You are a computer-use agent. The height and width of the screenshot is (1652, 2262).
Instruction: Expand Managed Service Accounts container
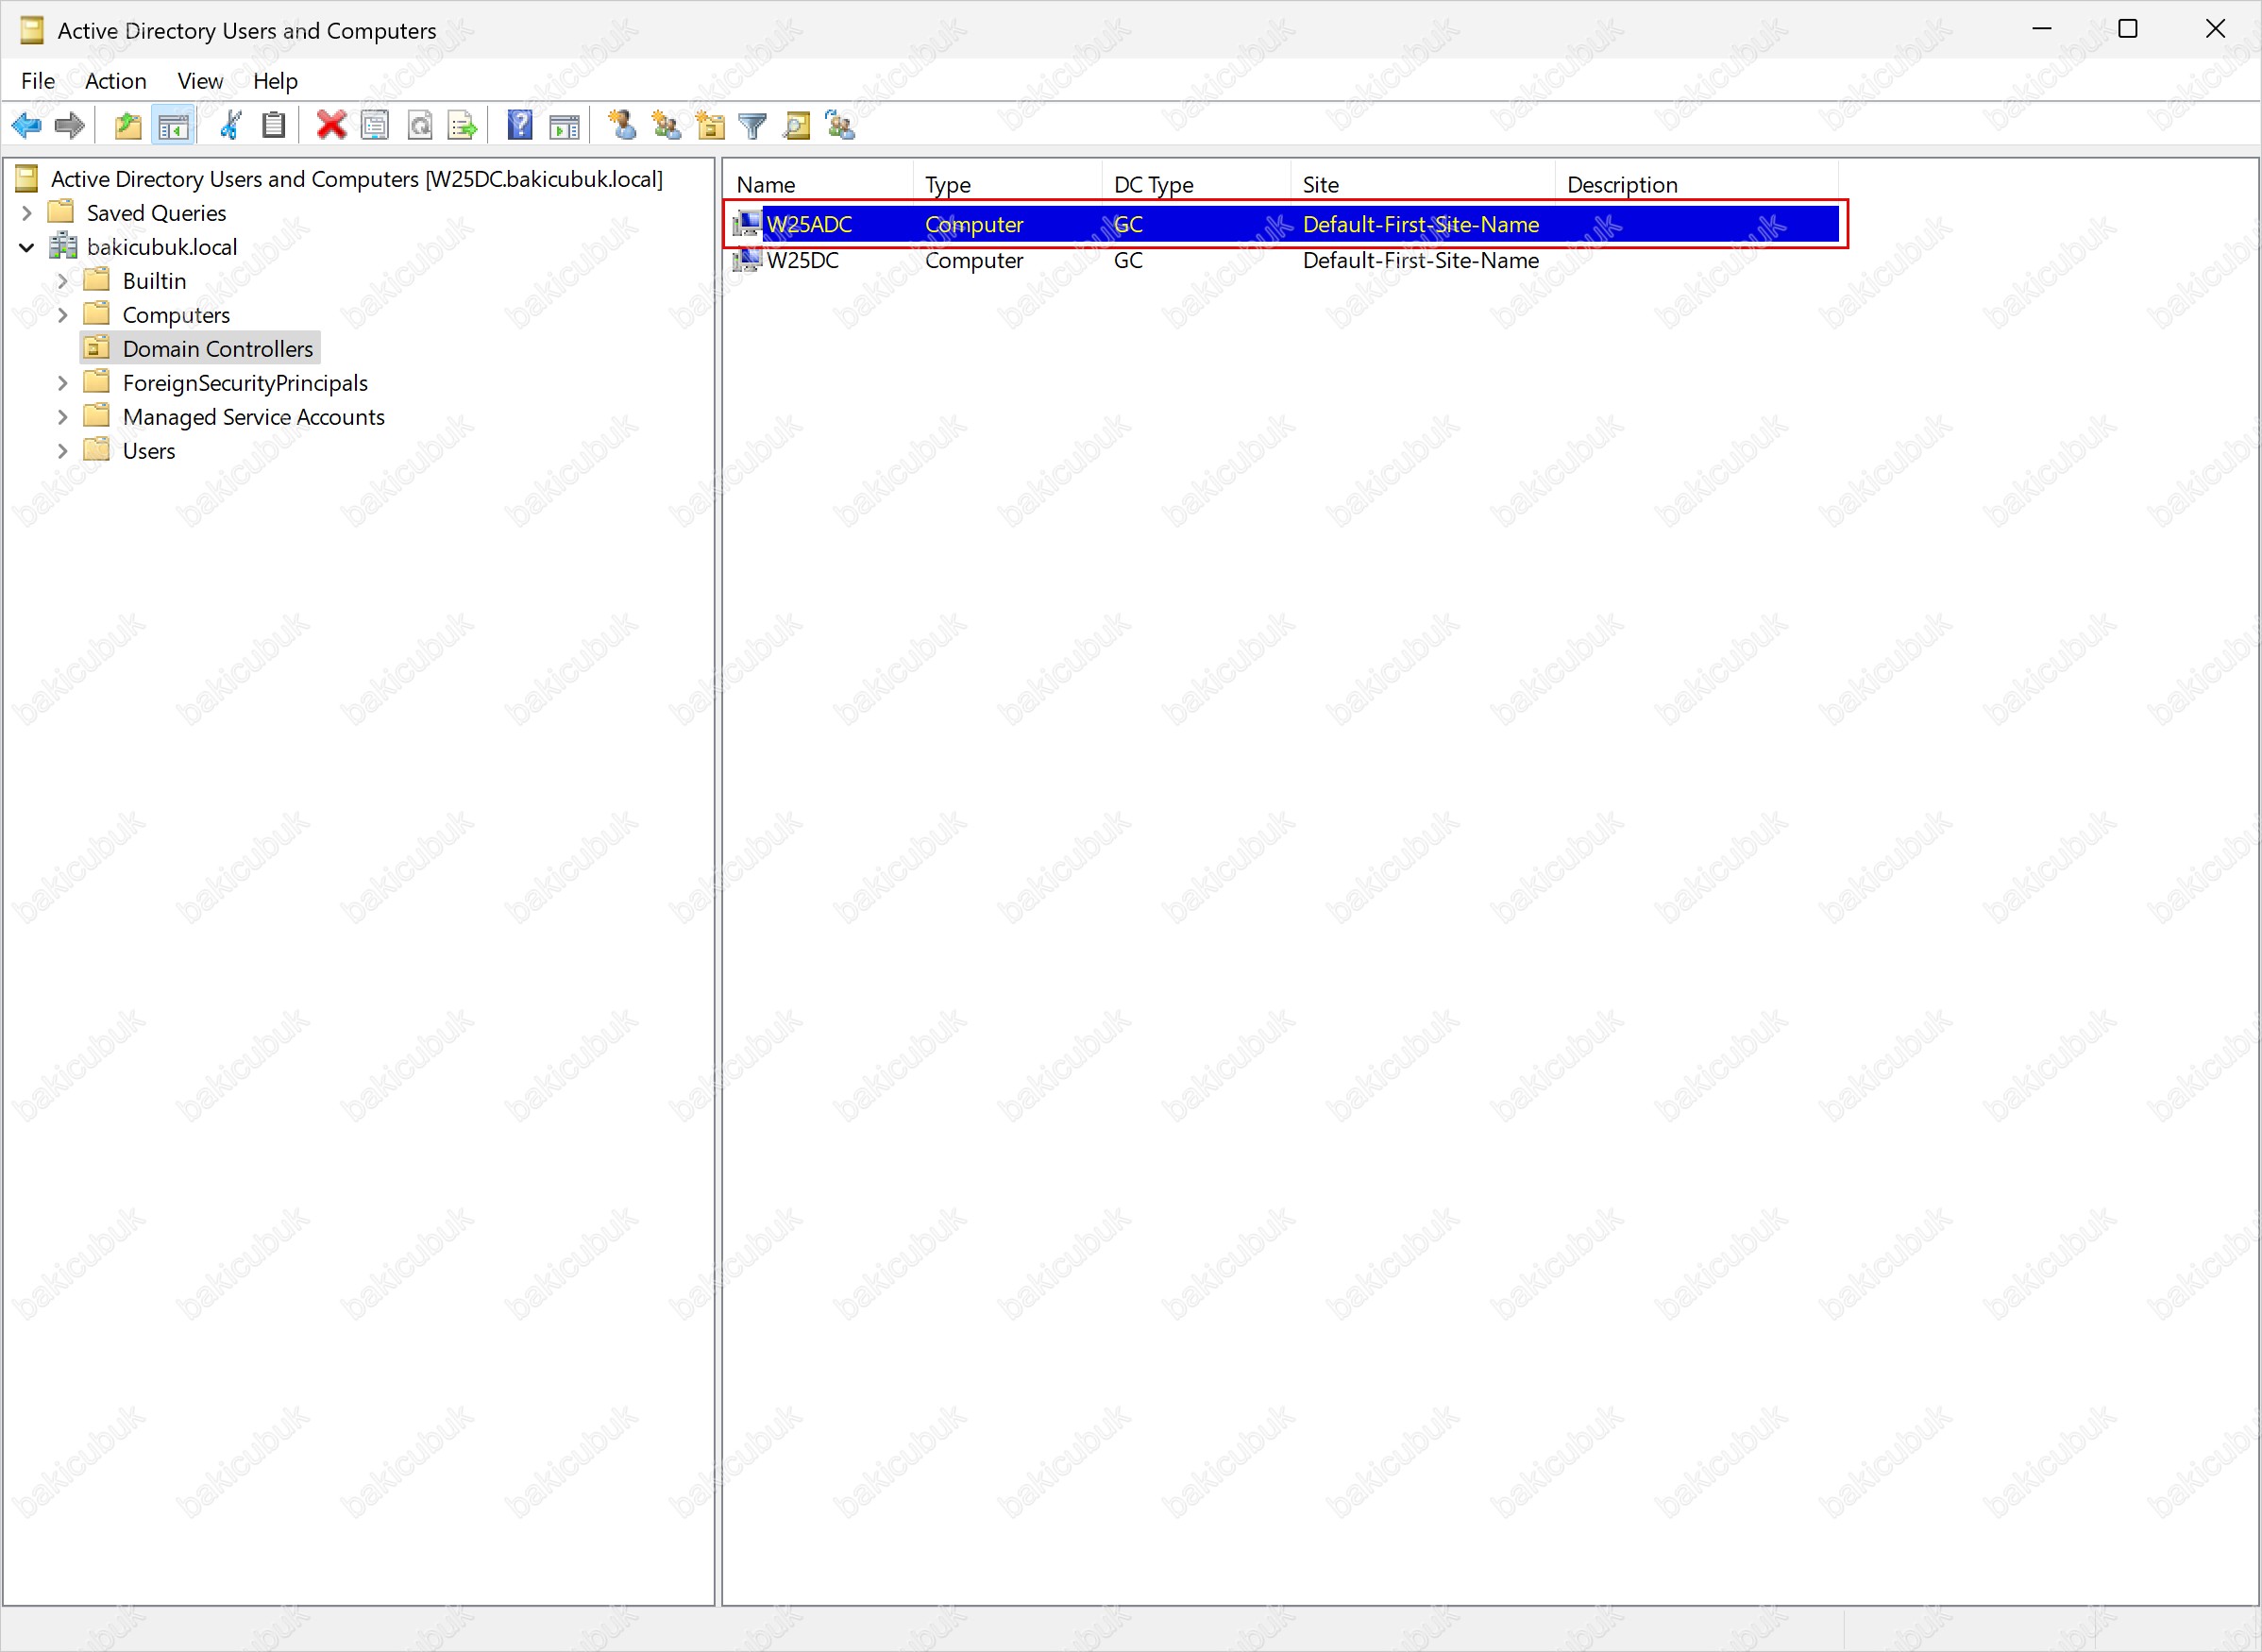[x=63, y=417]
